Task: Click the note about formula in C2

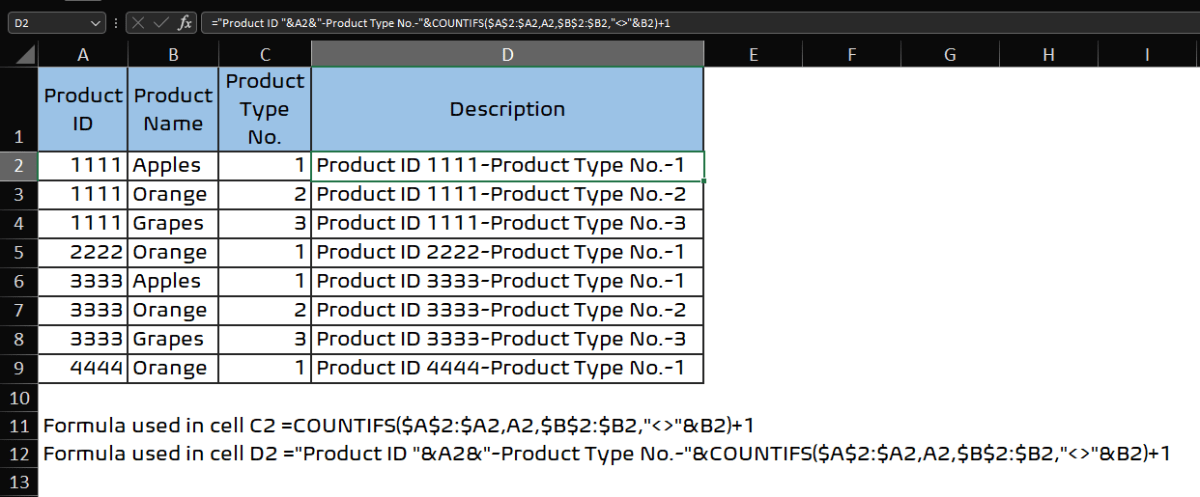Action: [x=398, y=425]
